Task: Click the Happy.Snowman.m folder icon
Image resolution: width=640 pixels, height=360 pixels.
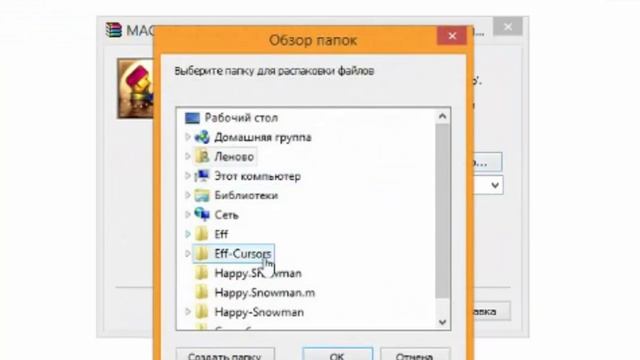Action: pyautogui.click(x=201, y=293)
